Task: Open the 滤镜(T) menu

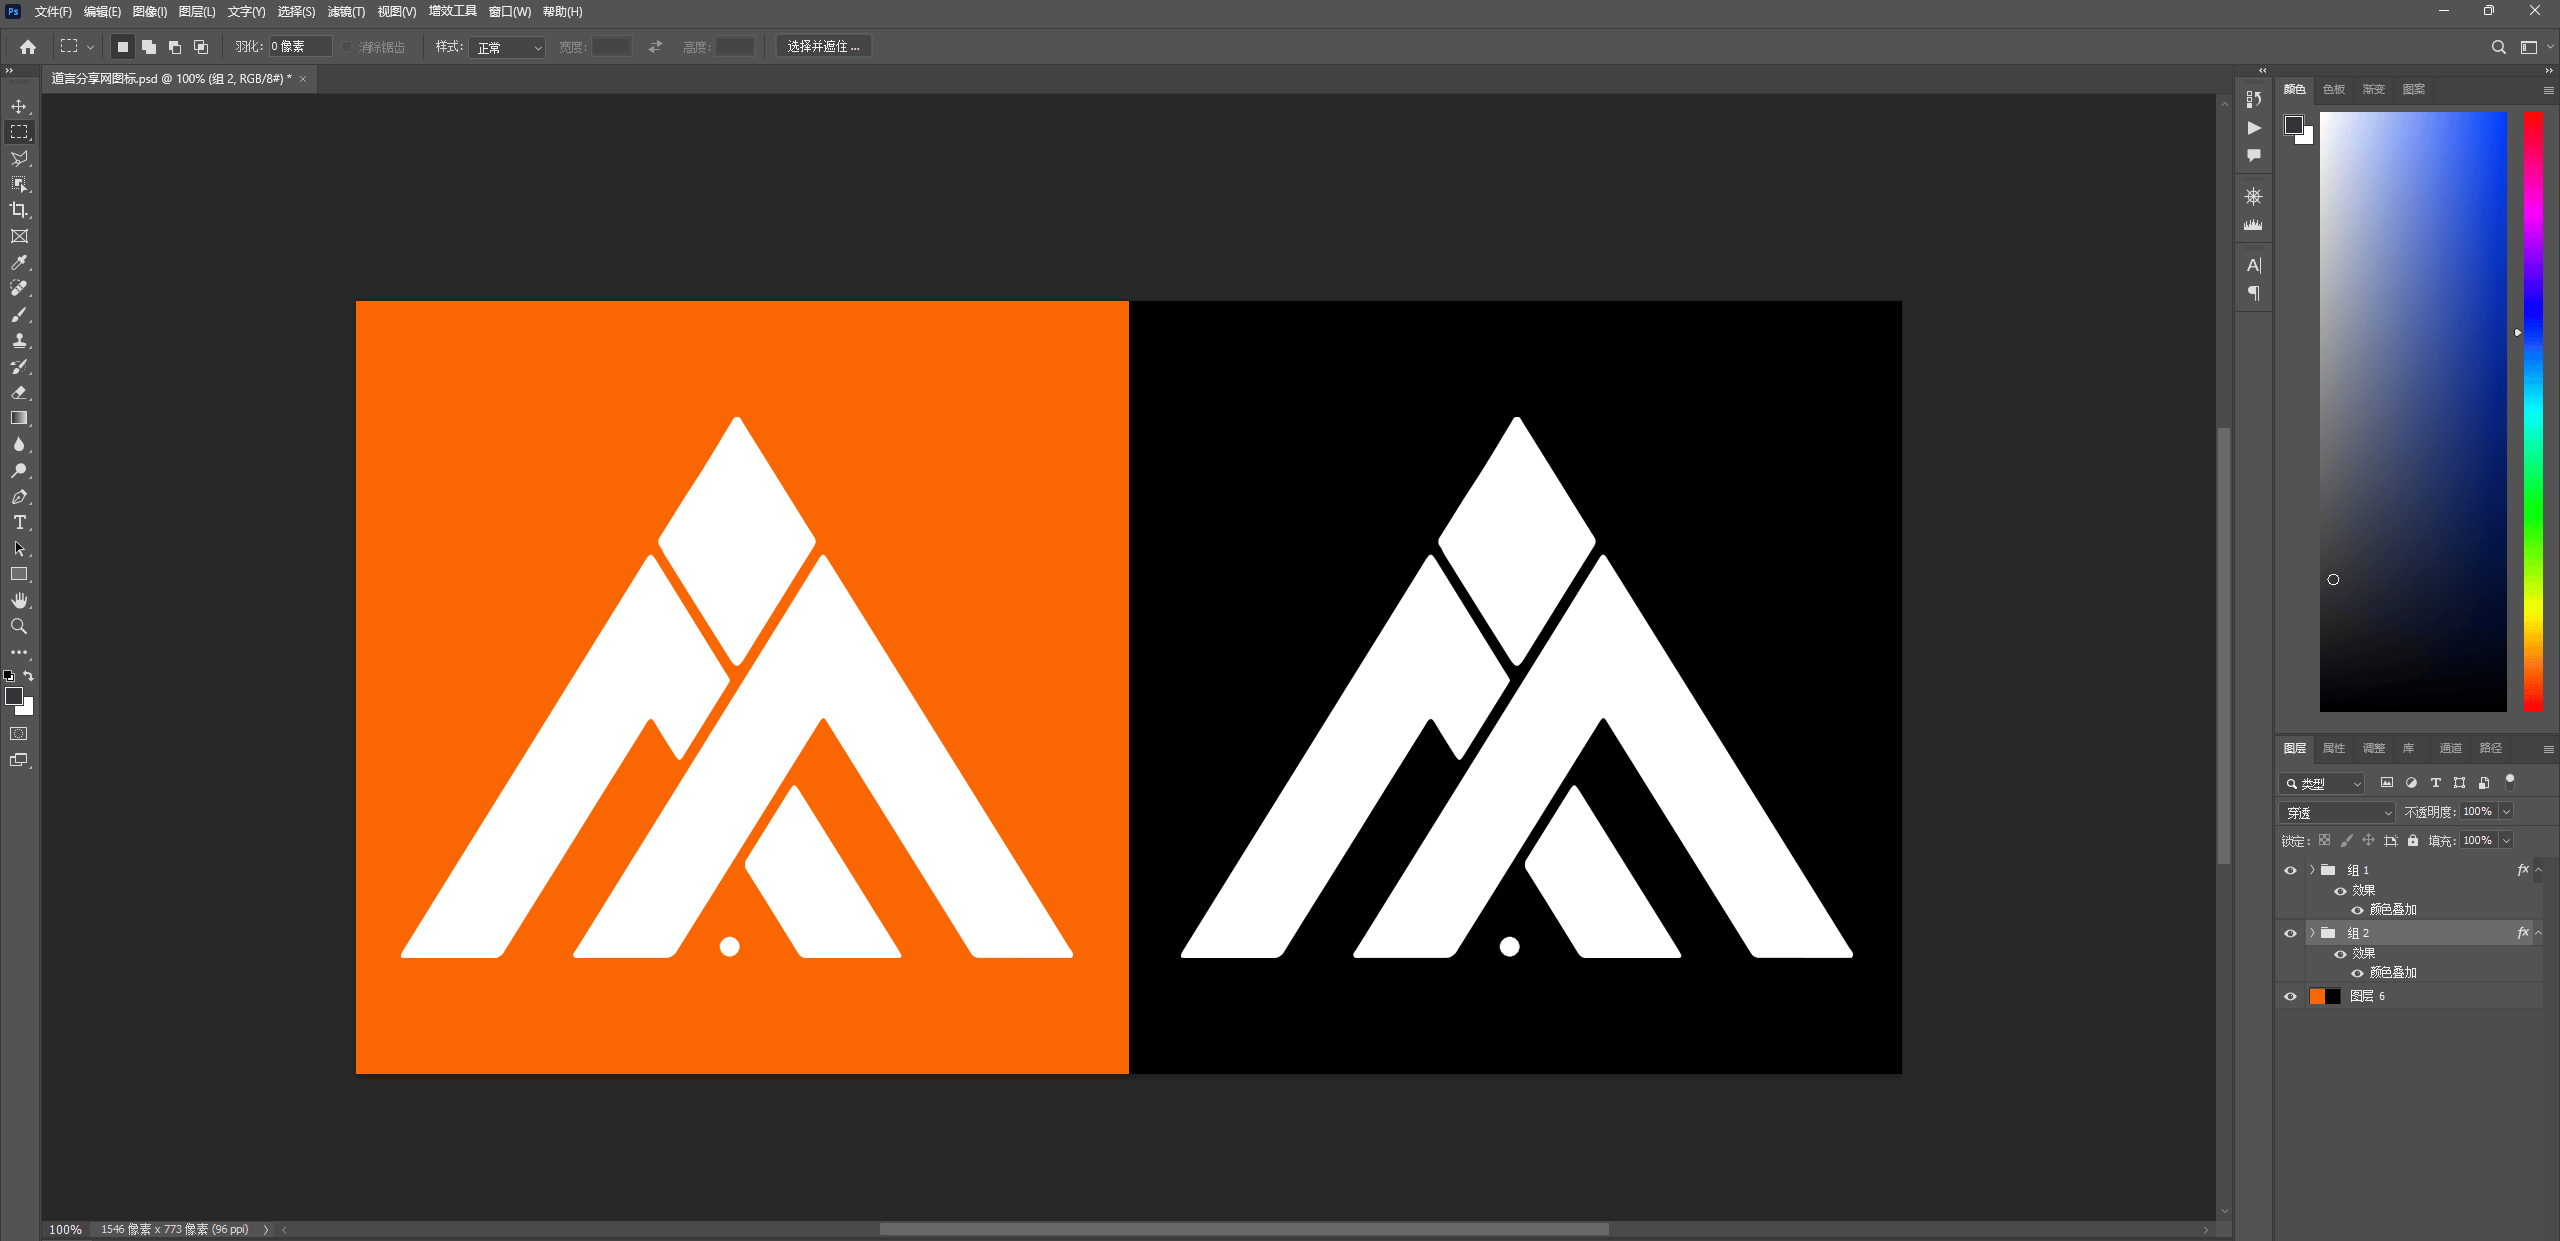Action: coord(346,12)
